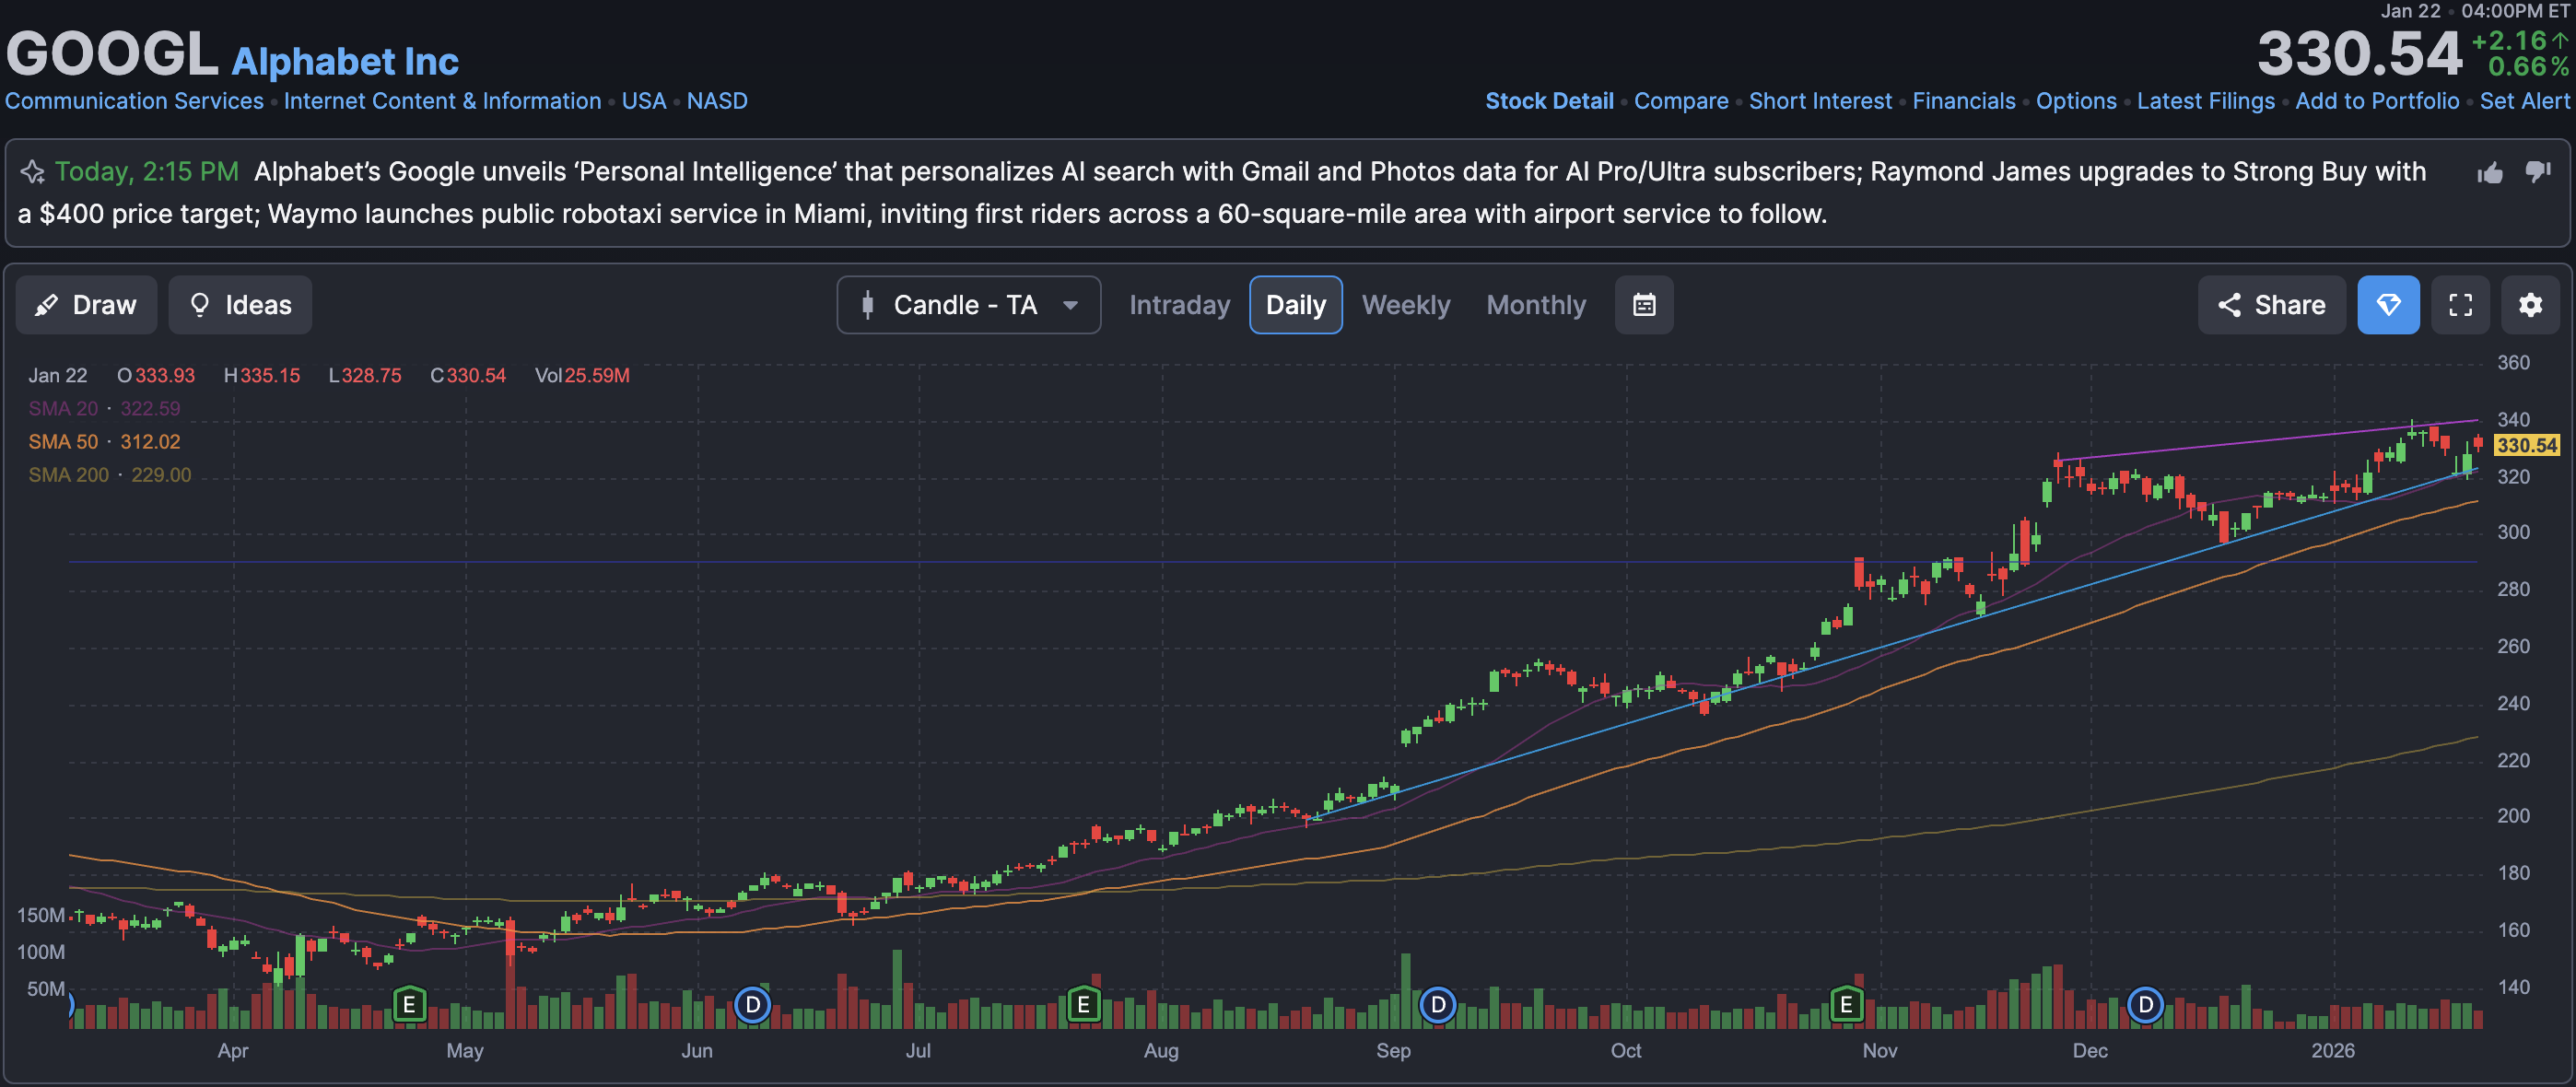
Task: Click the thumbs down icon on news
Action: tap(2537, 172)
